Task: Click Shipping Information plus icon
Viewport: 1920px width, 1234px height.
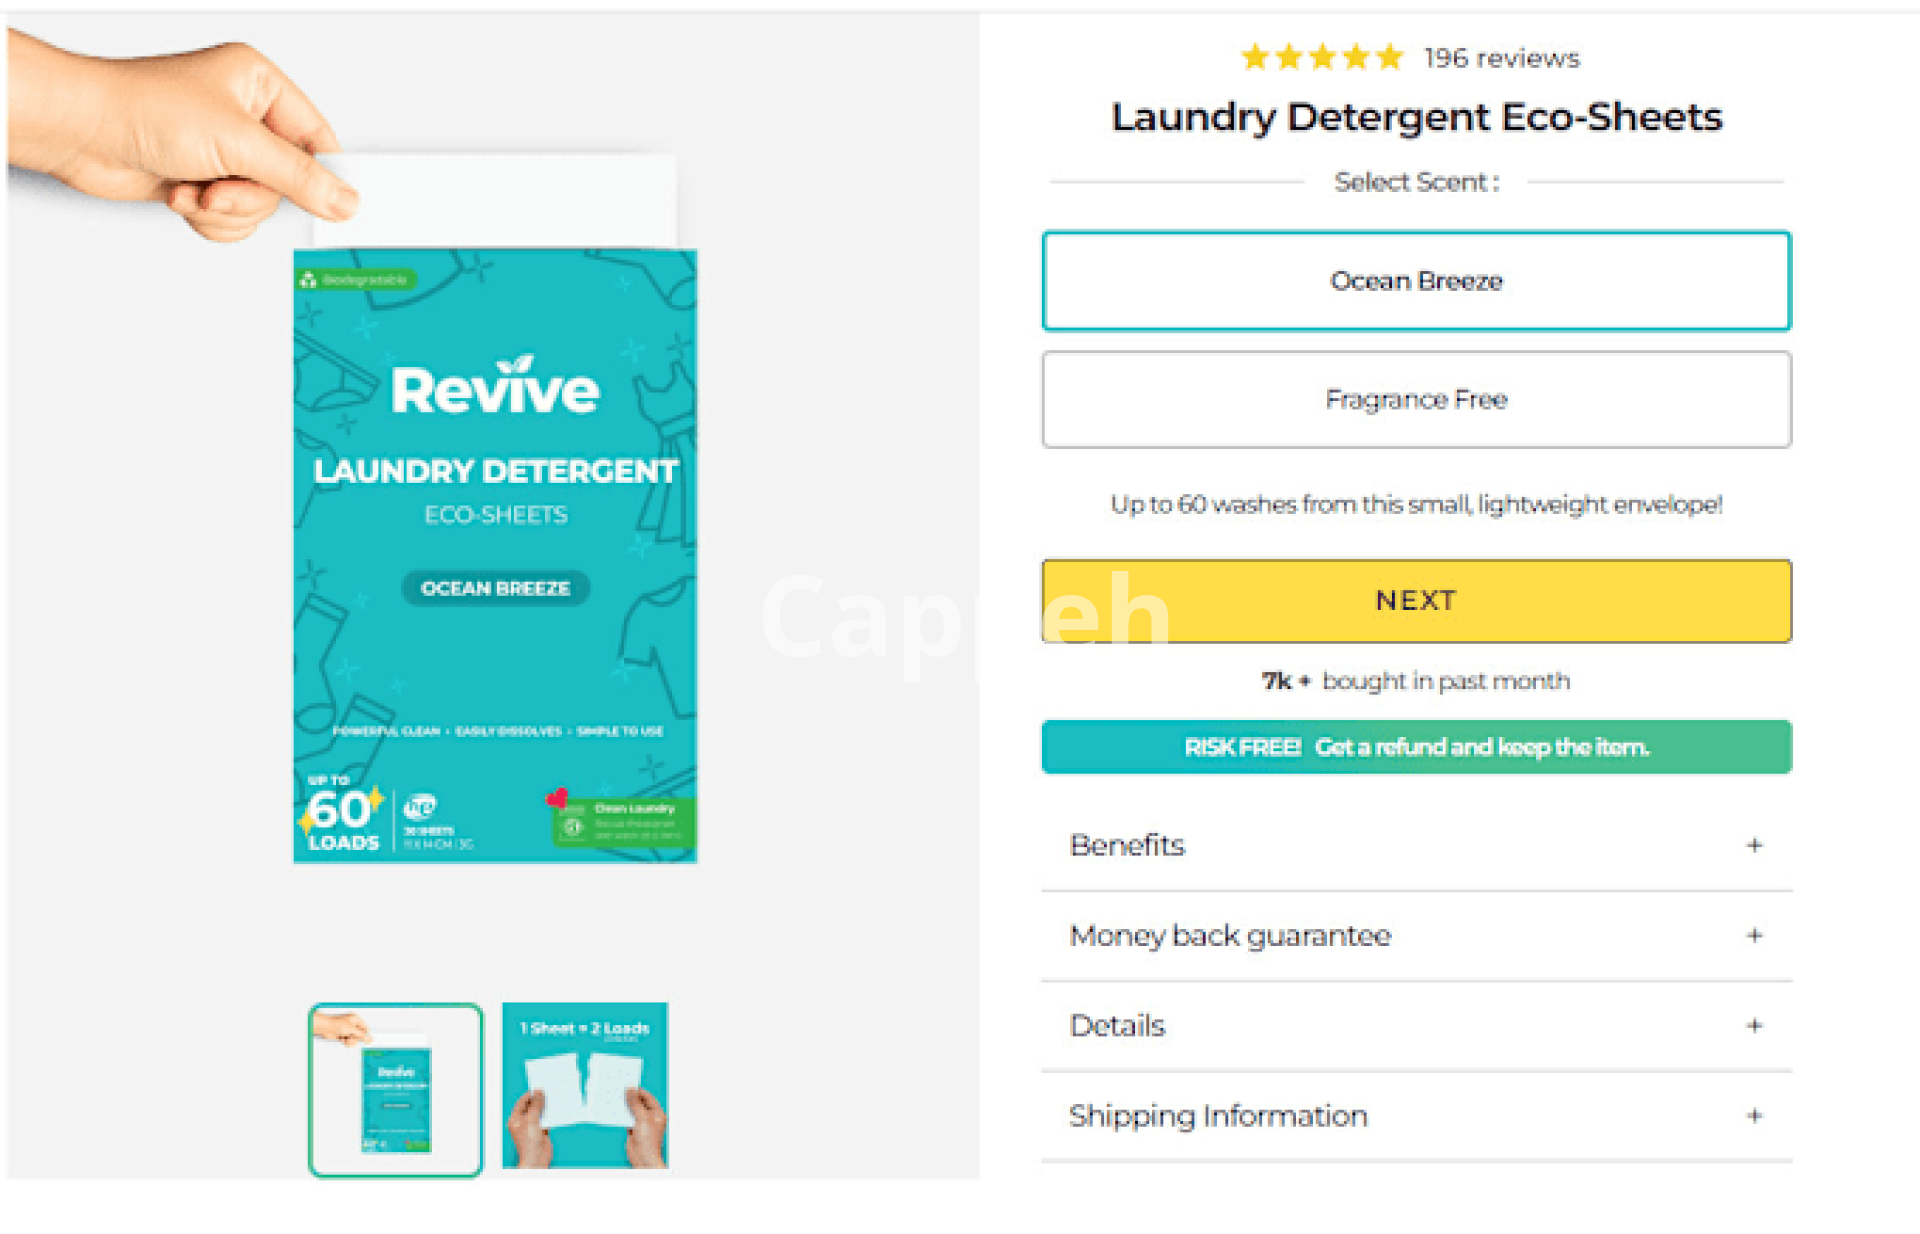Action: [x=1754, y=1115]
